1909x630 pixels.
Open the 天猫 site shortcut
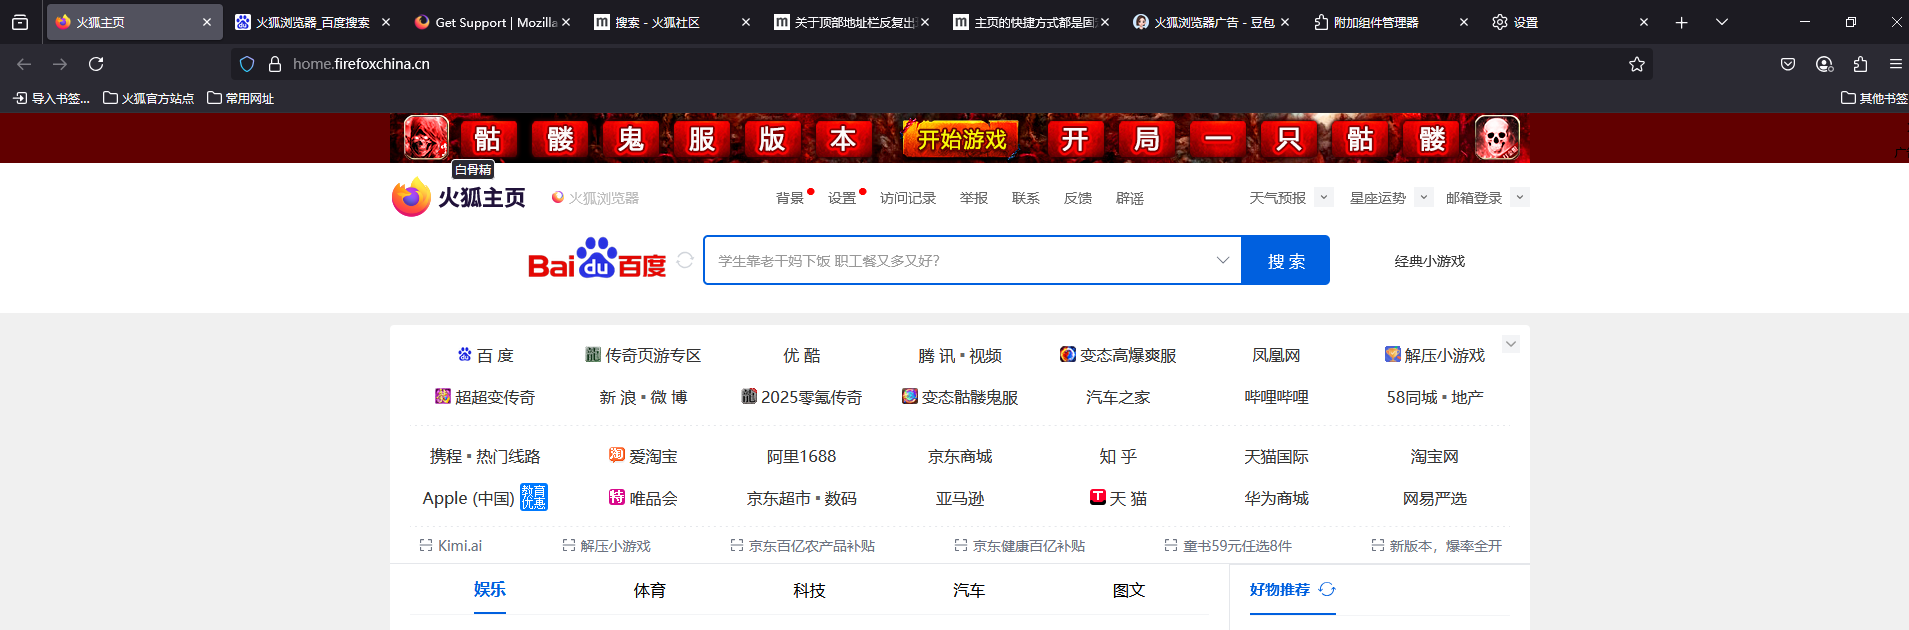pyautogui.click(x=1118, y=498)
